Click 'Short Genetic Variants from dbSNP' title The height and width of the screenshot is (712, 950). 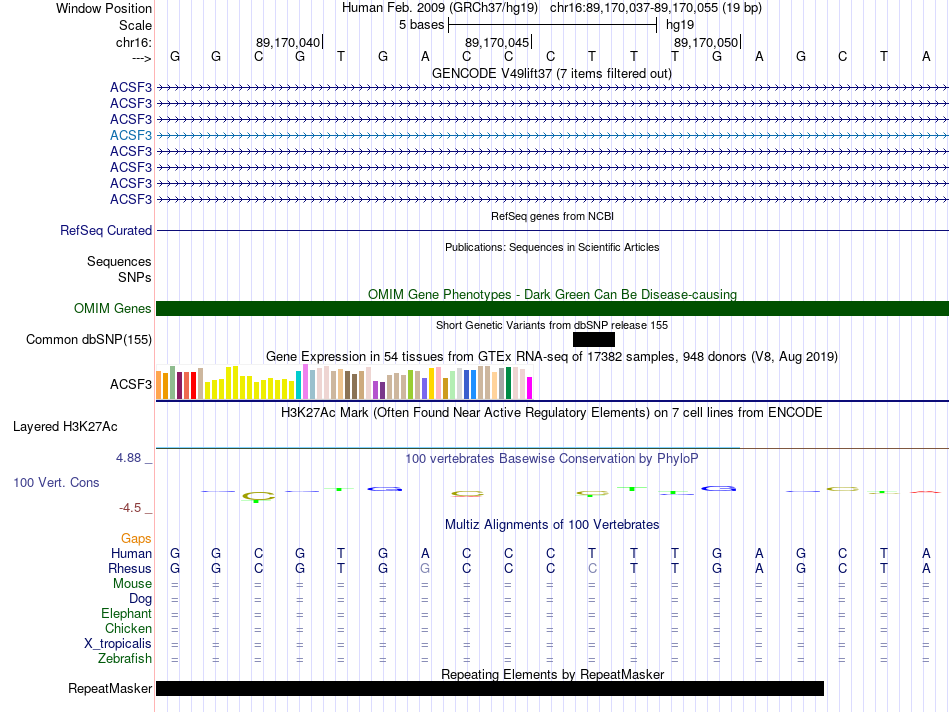pyautogui.click(x=552, y=325)
